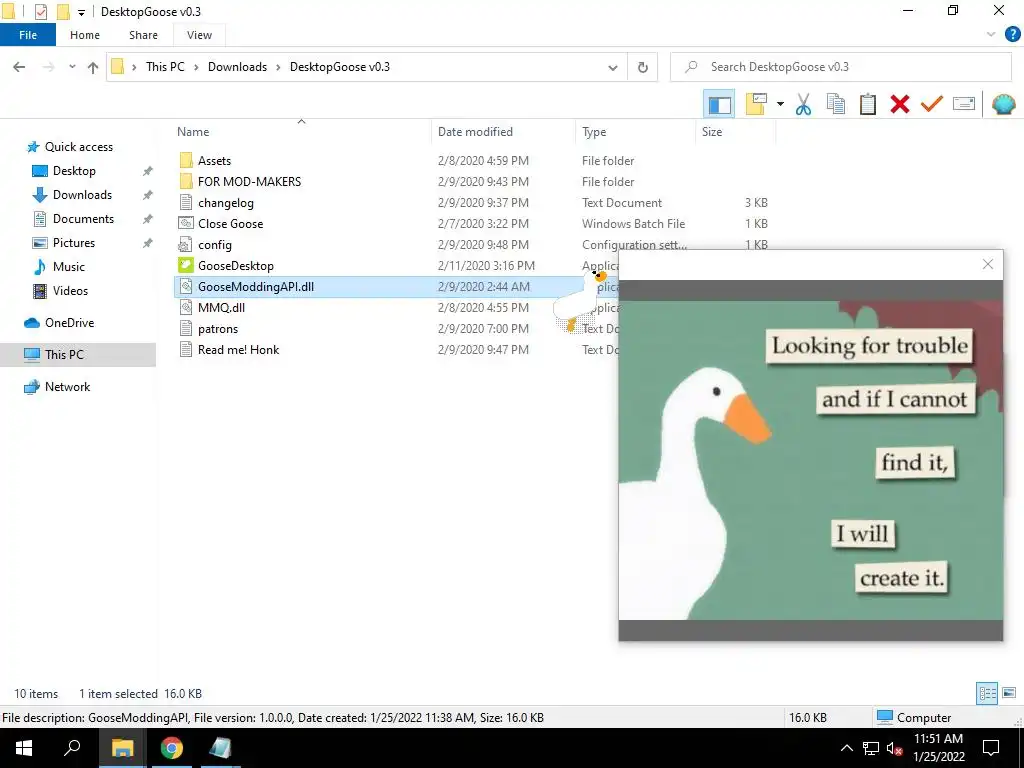1024x768 pixels.
Task: Click the Properties card icon
Action: pyautogui.click(x=964, y=104)
